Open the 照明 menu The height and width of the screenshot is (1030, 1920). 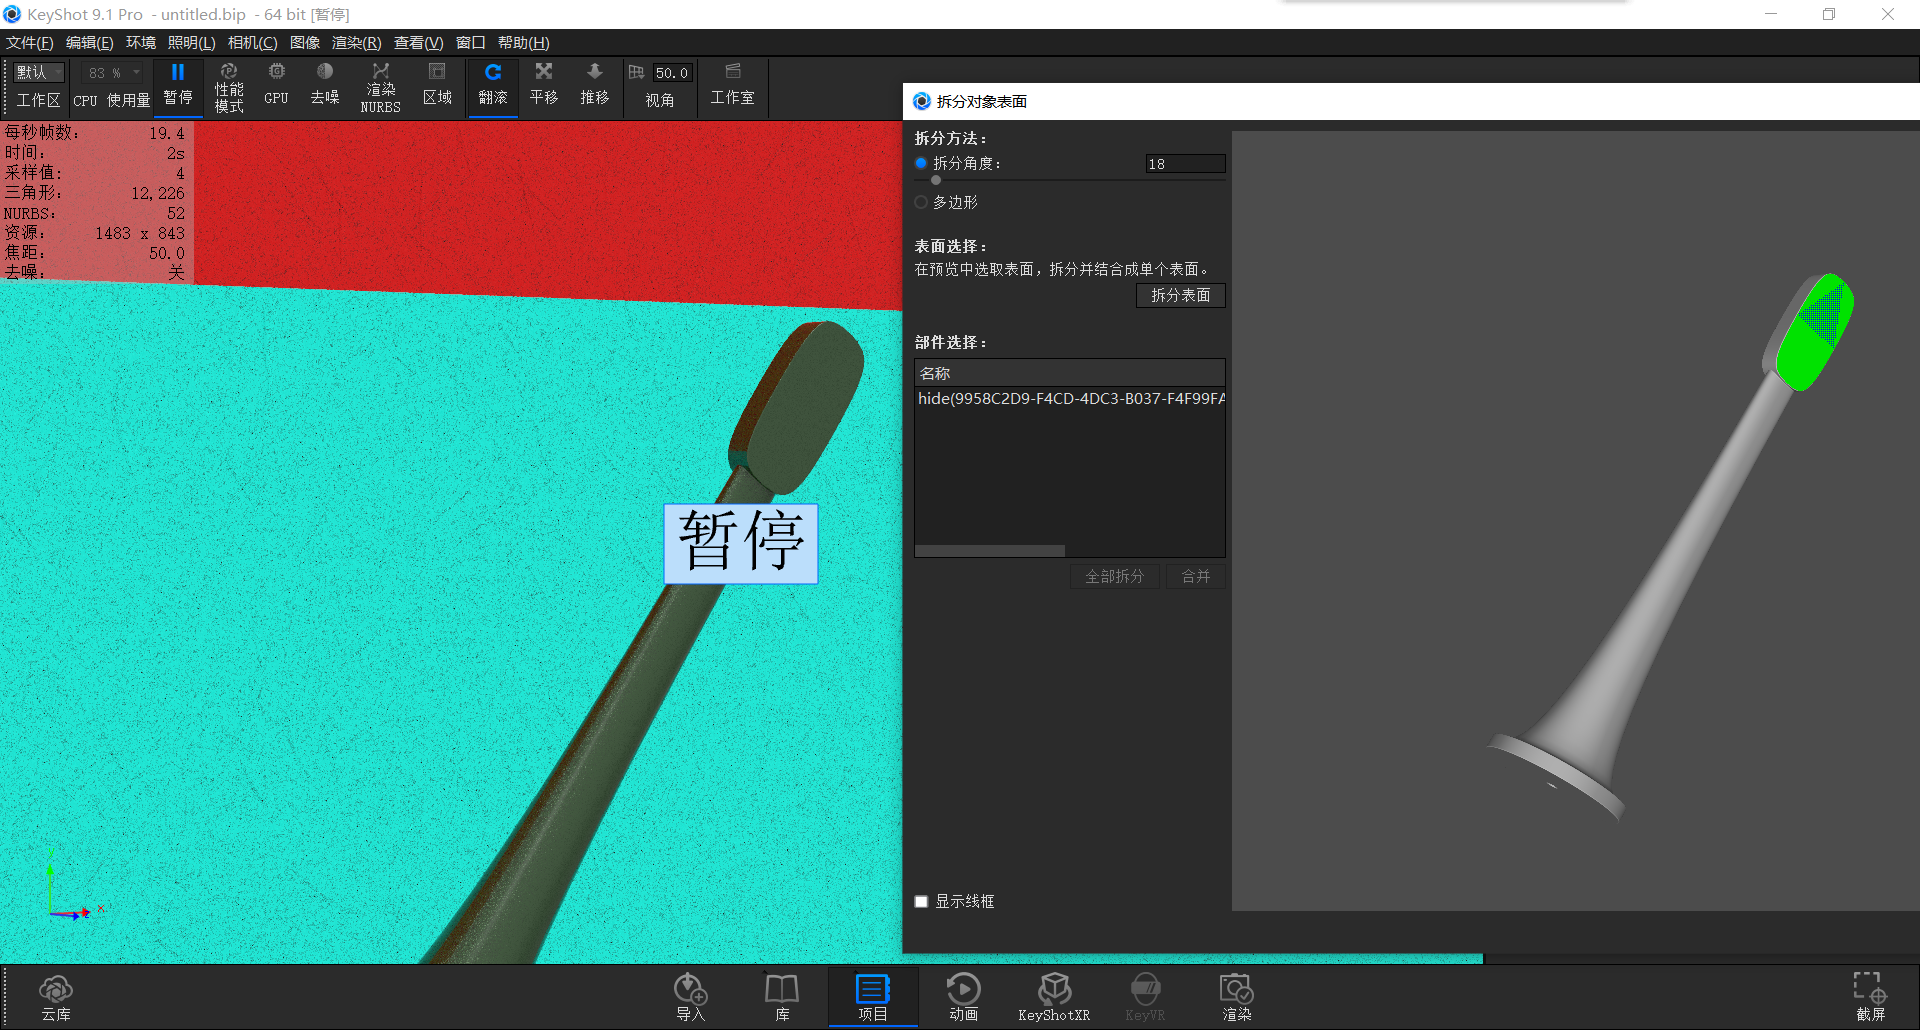click(x=189, y=42)
